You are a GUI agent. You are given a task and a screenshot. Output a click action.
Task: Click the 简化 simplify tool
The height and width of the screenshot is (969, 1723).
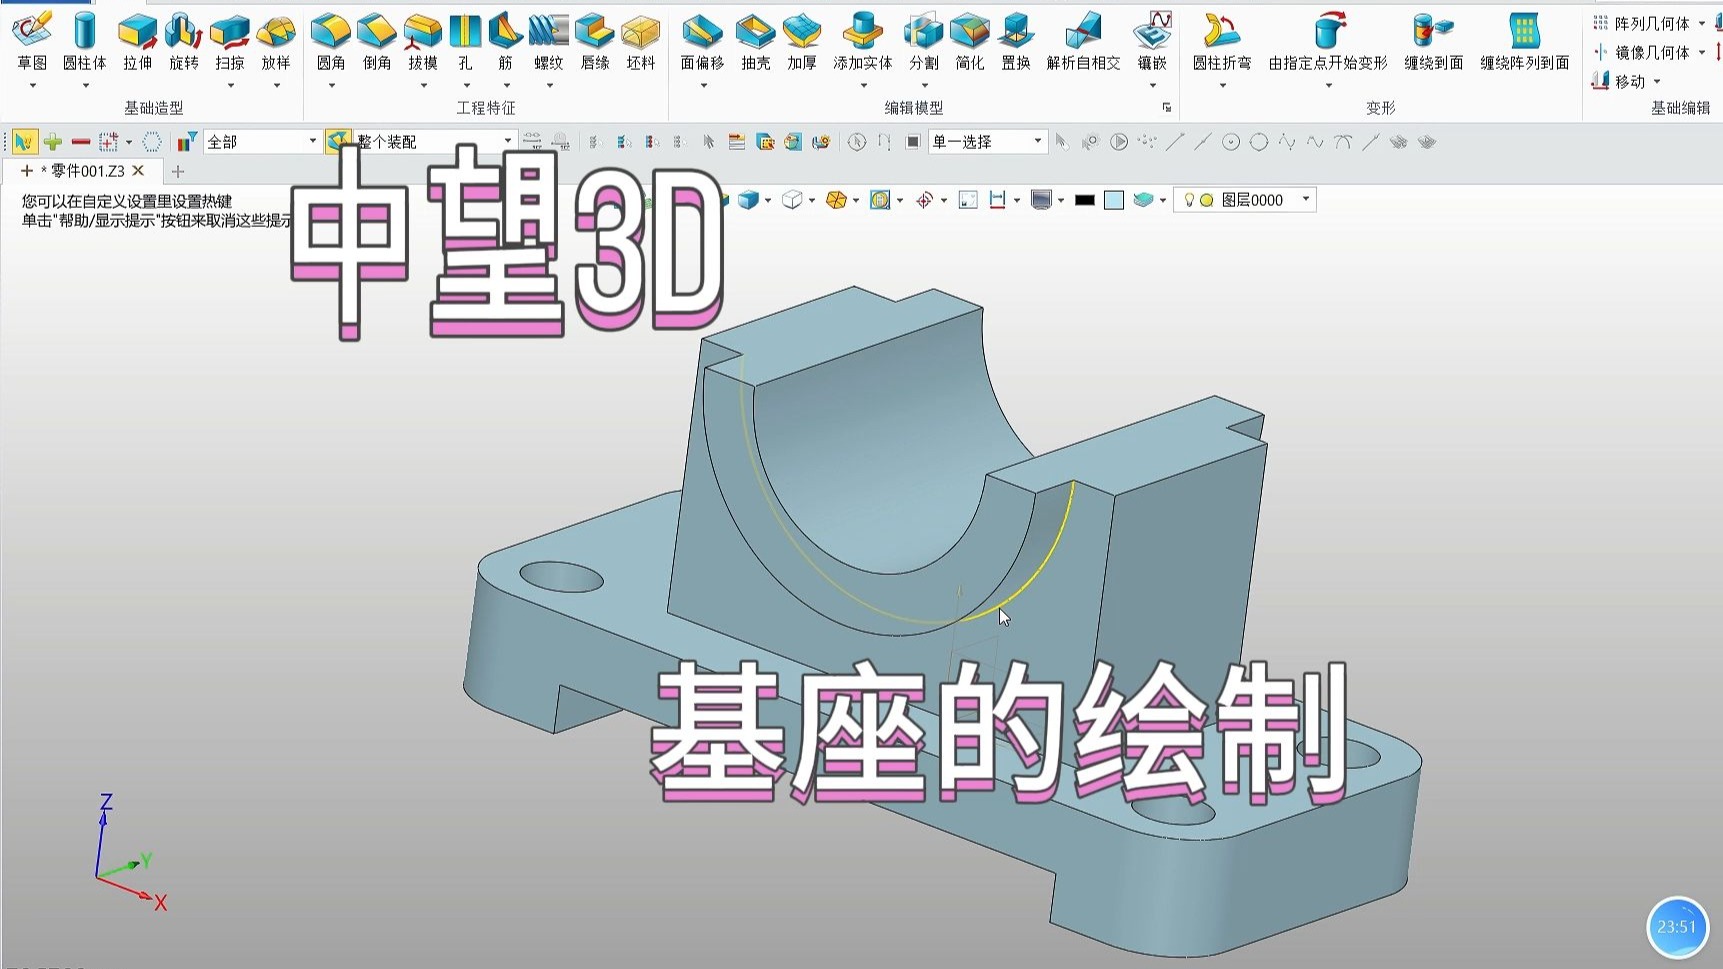pos(969,43)
